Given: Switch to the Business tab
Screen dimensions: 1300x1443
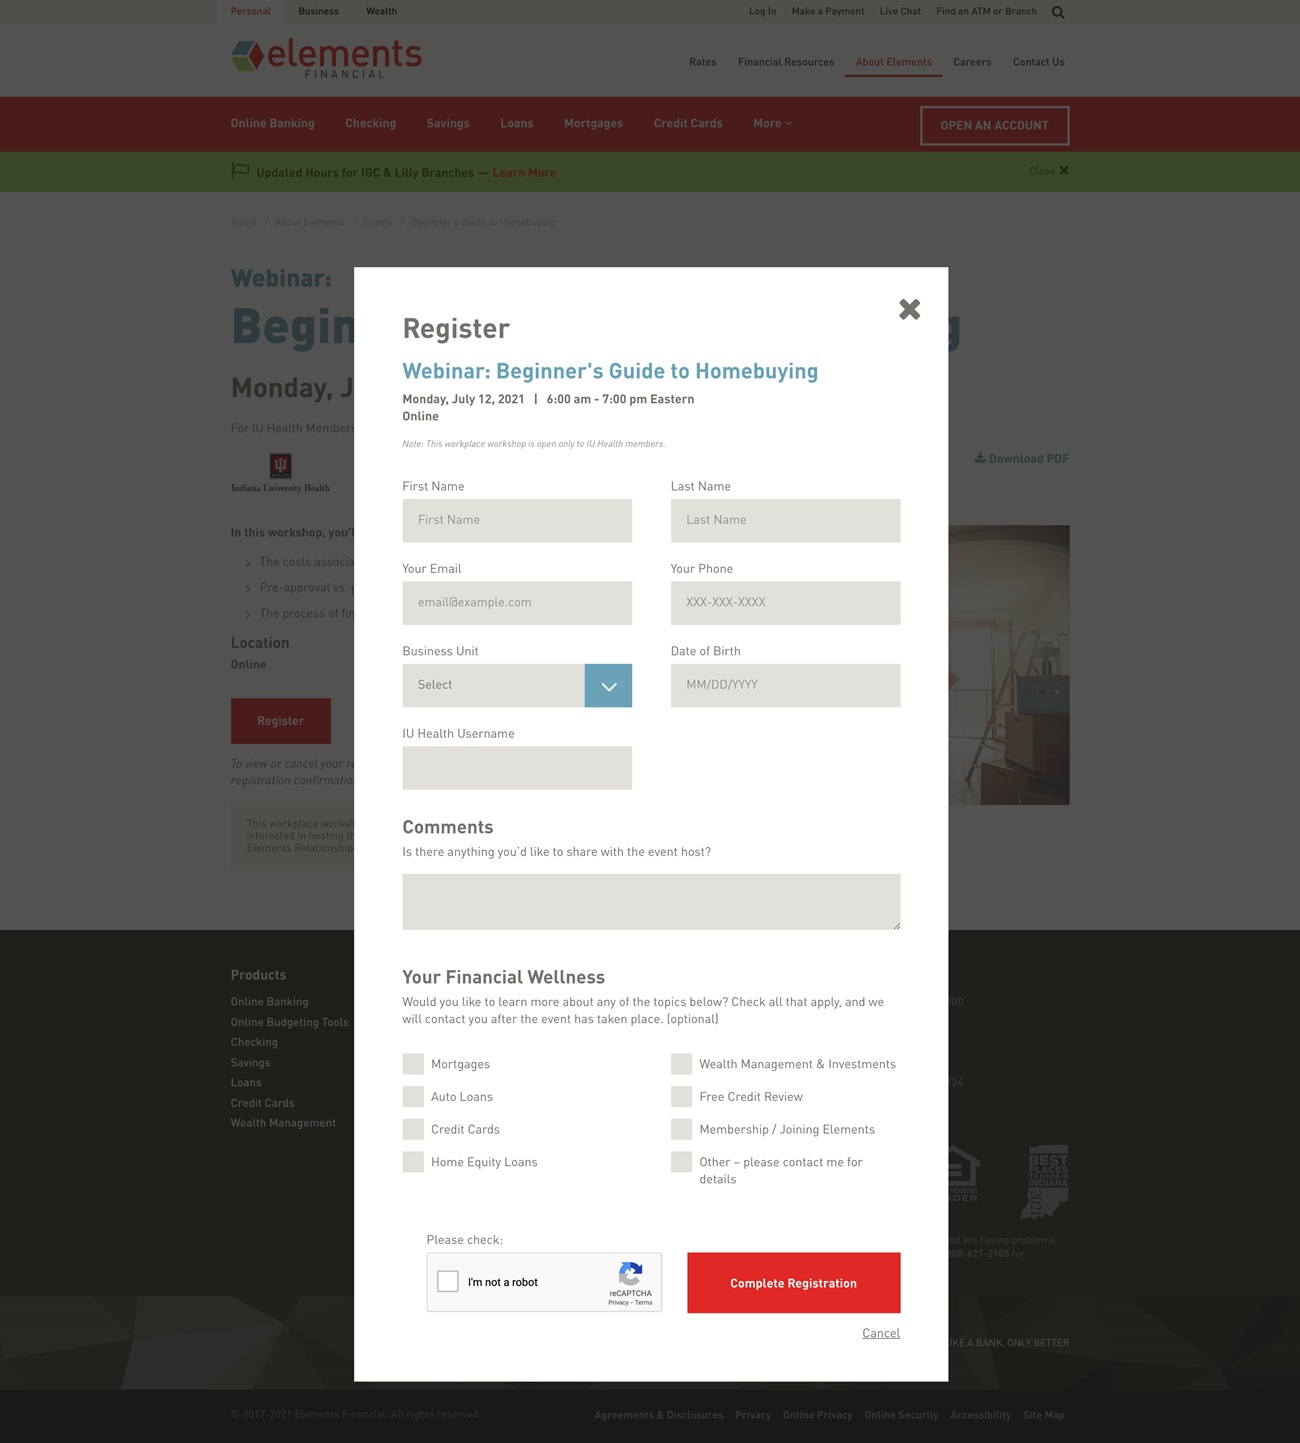Looking at the screenshot, I should pyautogui.click(x=318, y=12).
